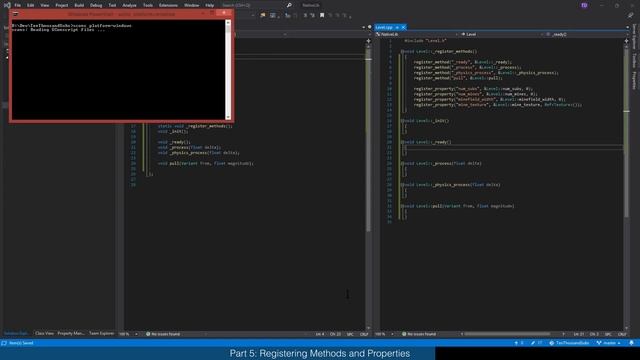This screenshot has width=640, height=360.
Task: Collapse the Level::pull function
Action: tap(402, 206)
